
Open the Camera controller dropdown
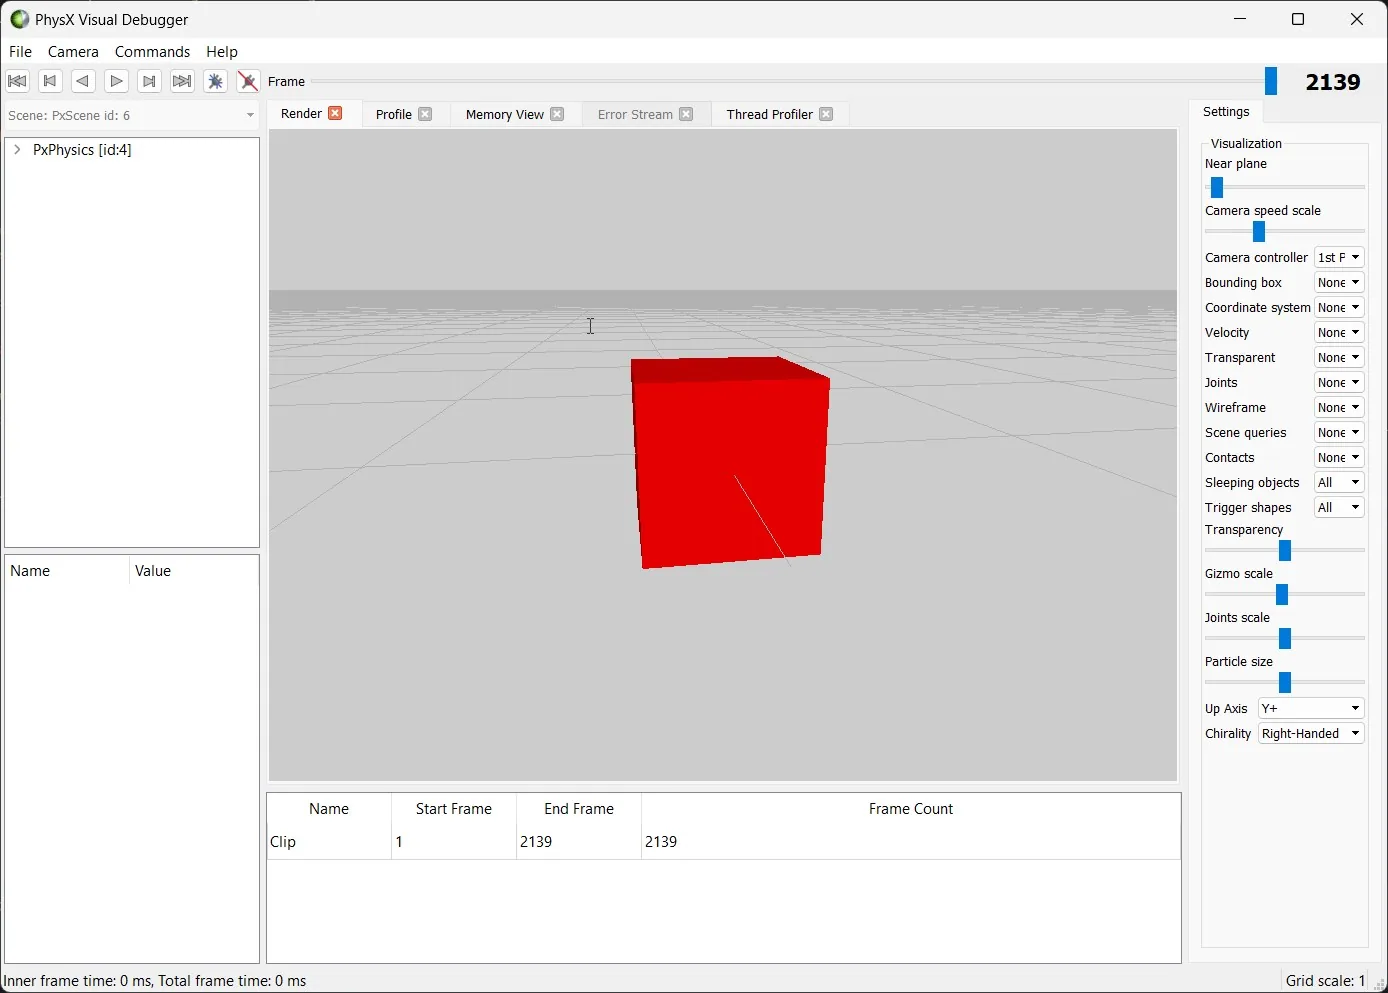coord(1339,258)
